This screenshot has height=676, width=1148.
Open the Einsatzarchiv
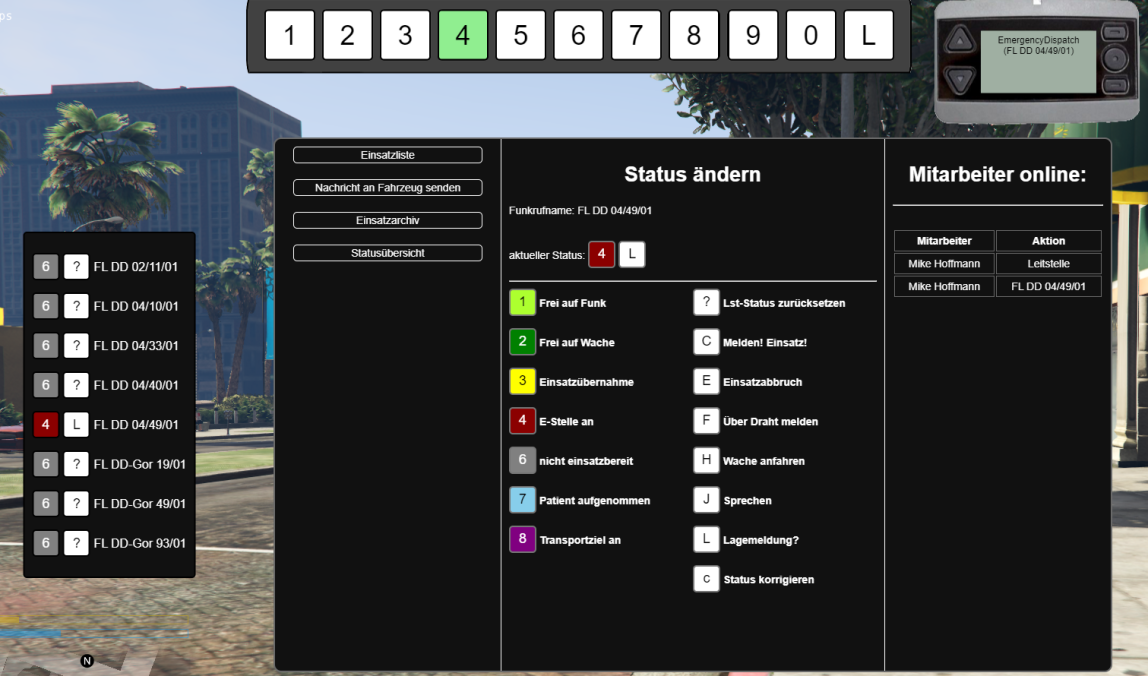tap(387, 220)
